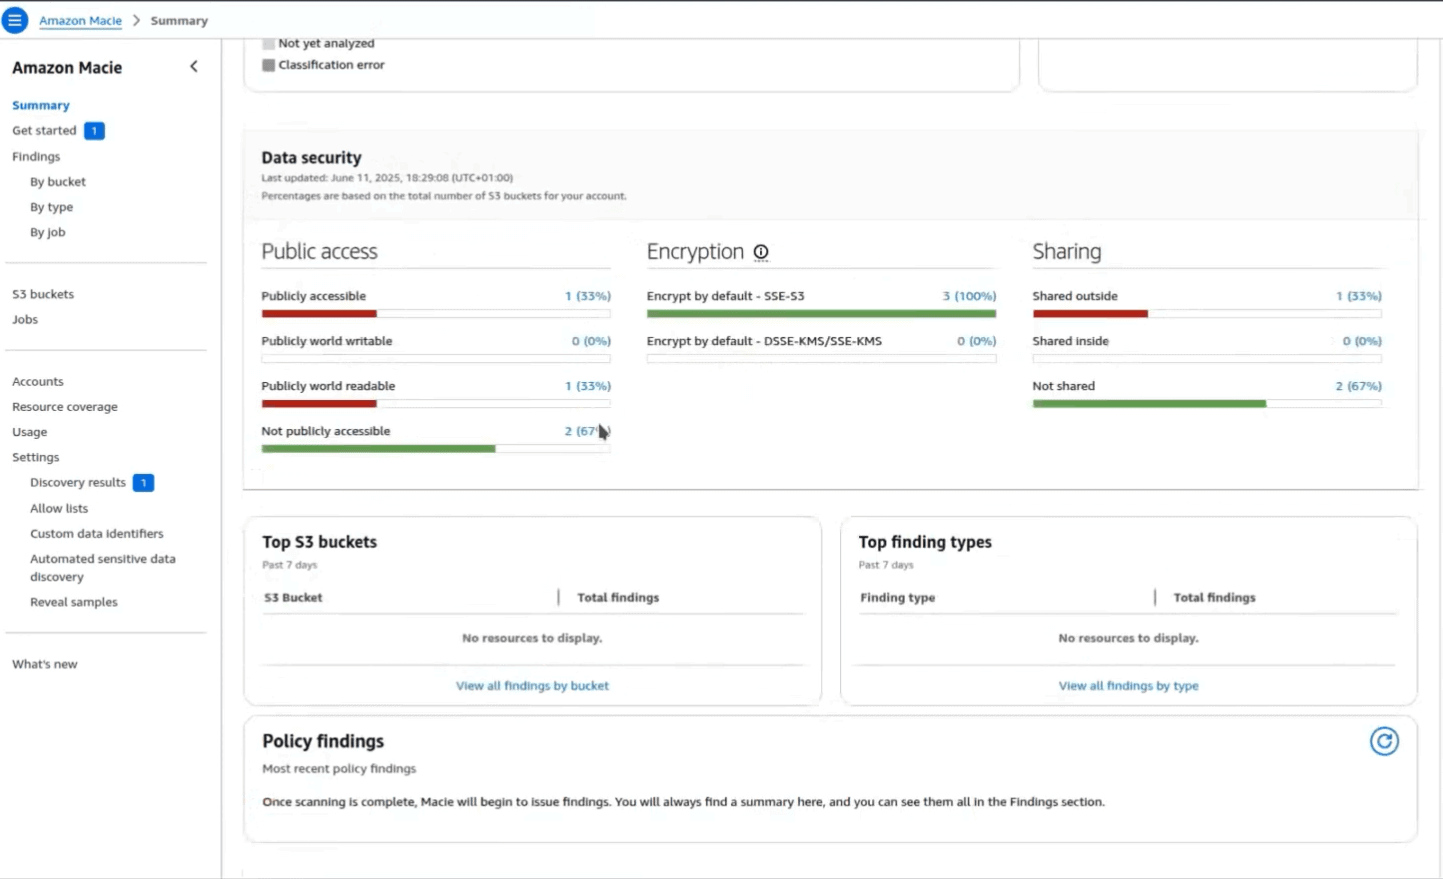Click the Last updated timestamp text

click(387, 178)
